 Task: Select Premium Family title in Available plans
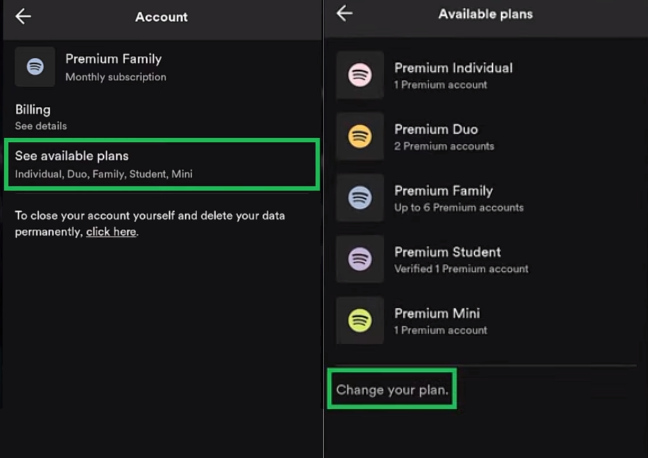click(443, 191)
